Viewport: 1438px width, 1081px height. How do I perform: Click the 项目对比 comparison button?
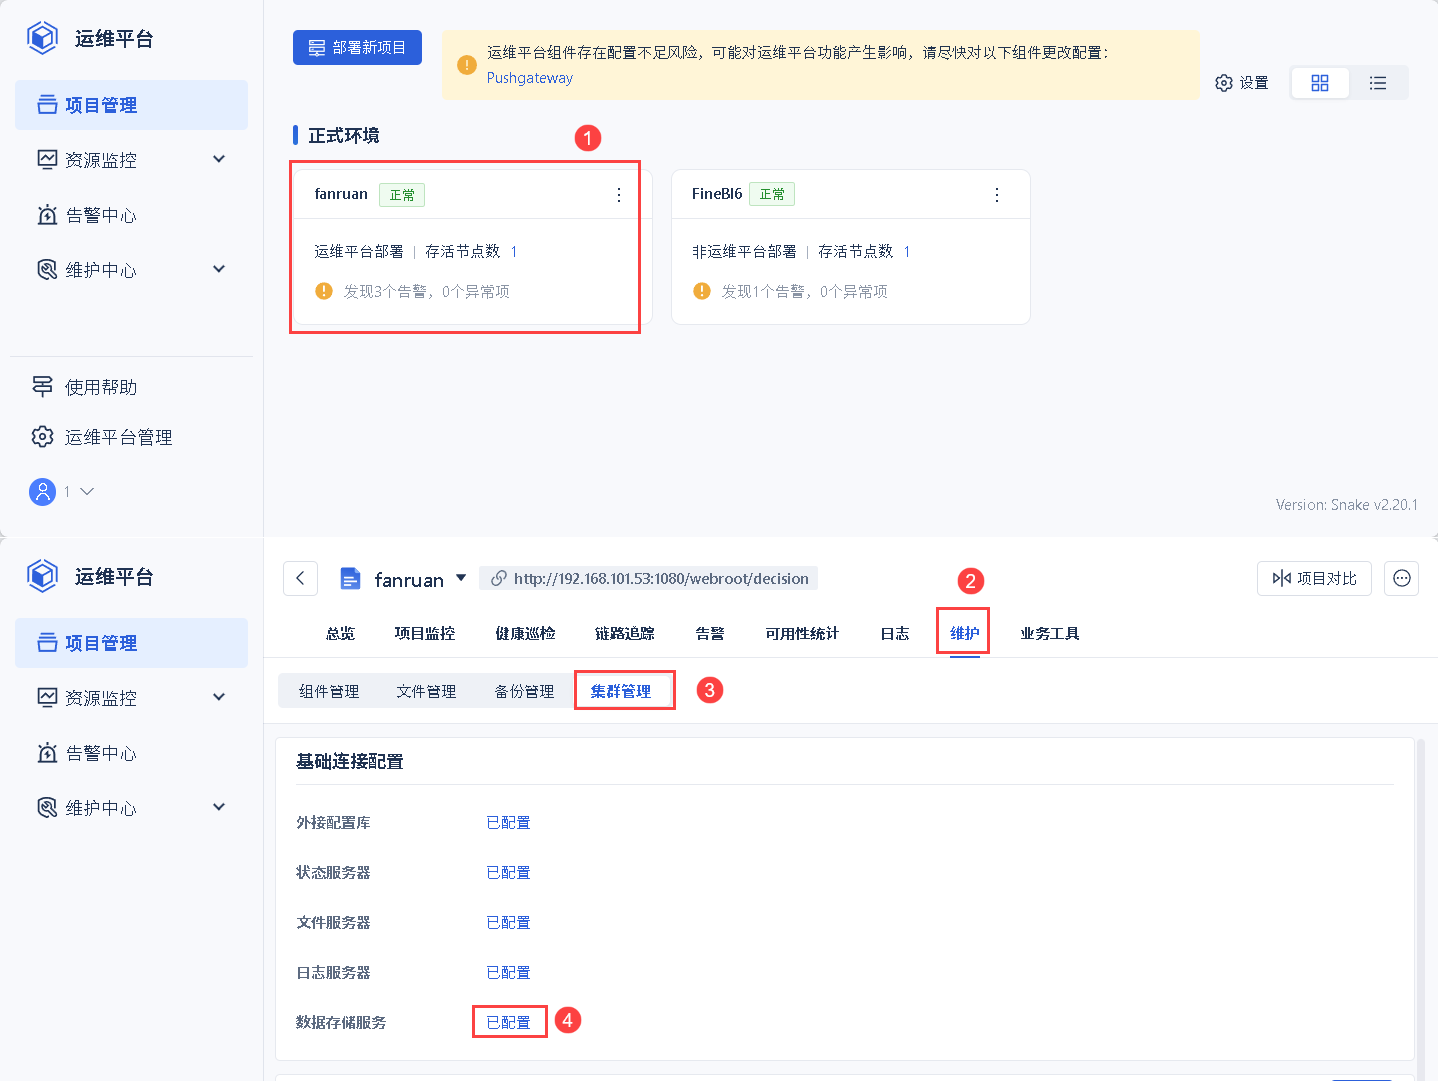pyautogui.click(x=1313, y=578)
